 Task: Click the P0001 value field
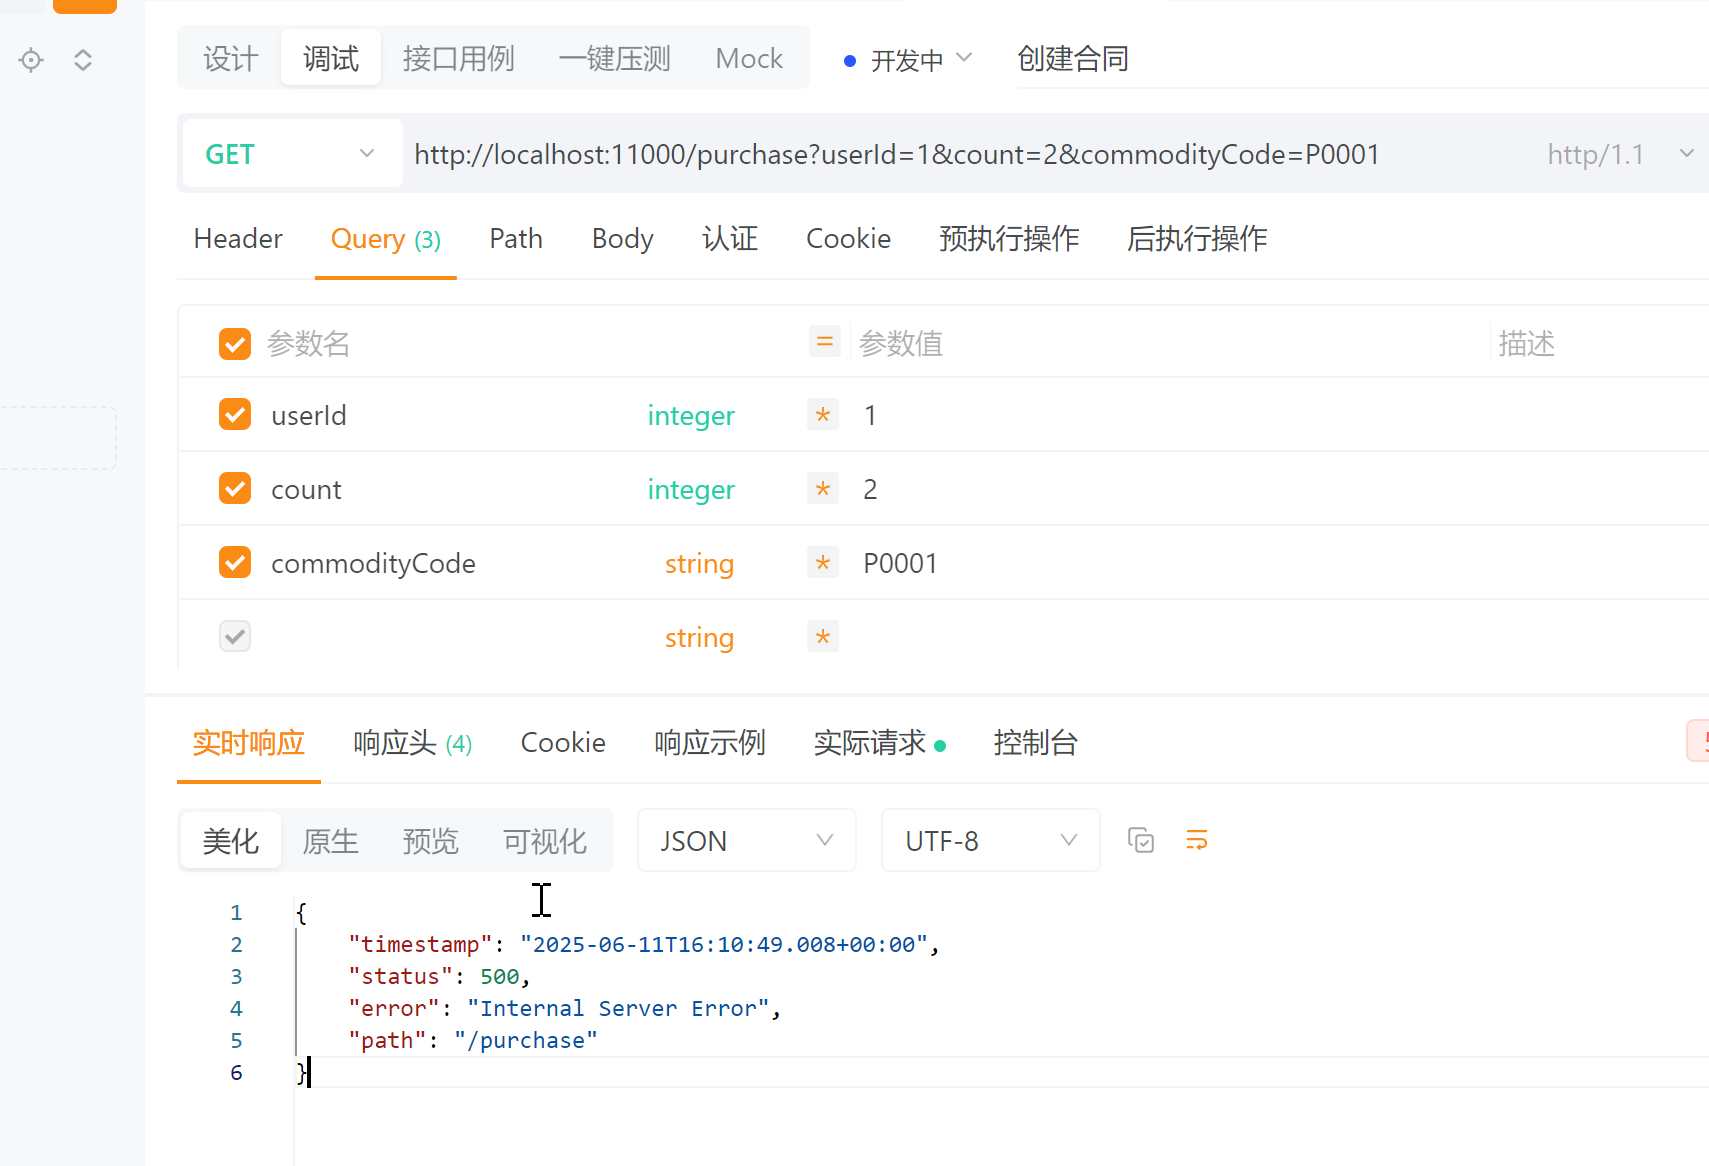pos(1170,563)
